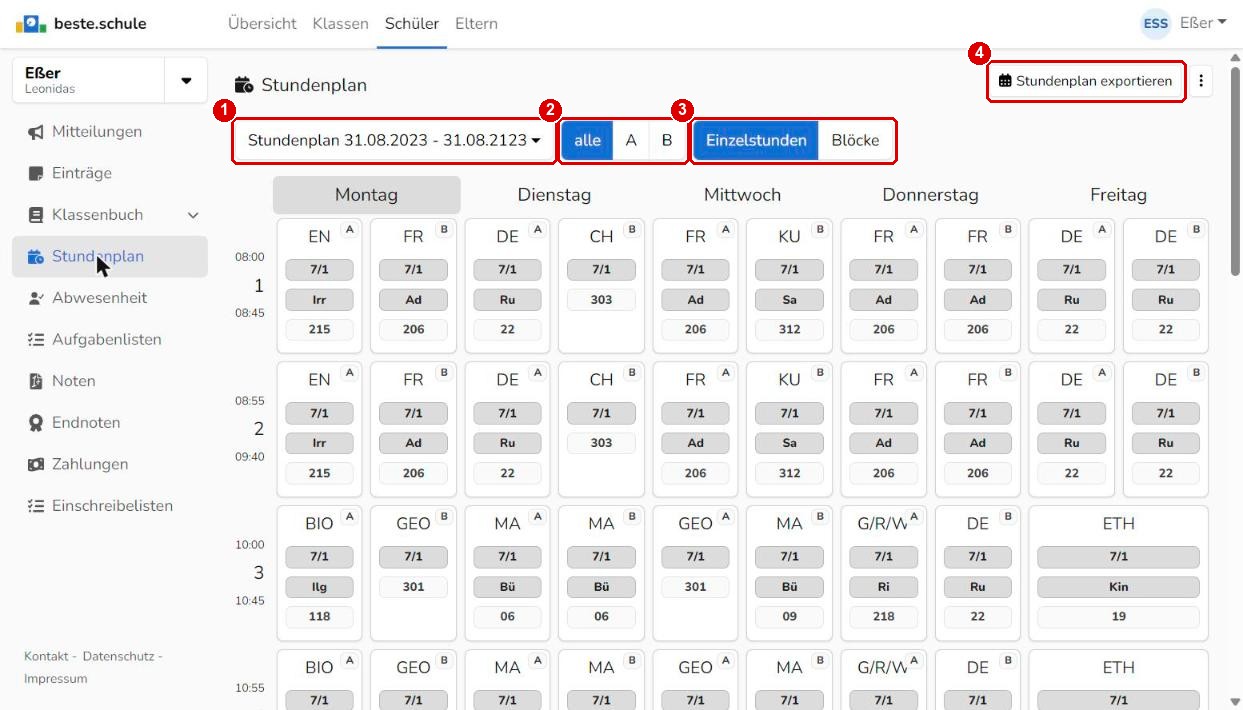Open the Eltern tab

pos(476,23)
